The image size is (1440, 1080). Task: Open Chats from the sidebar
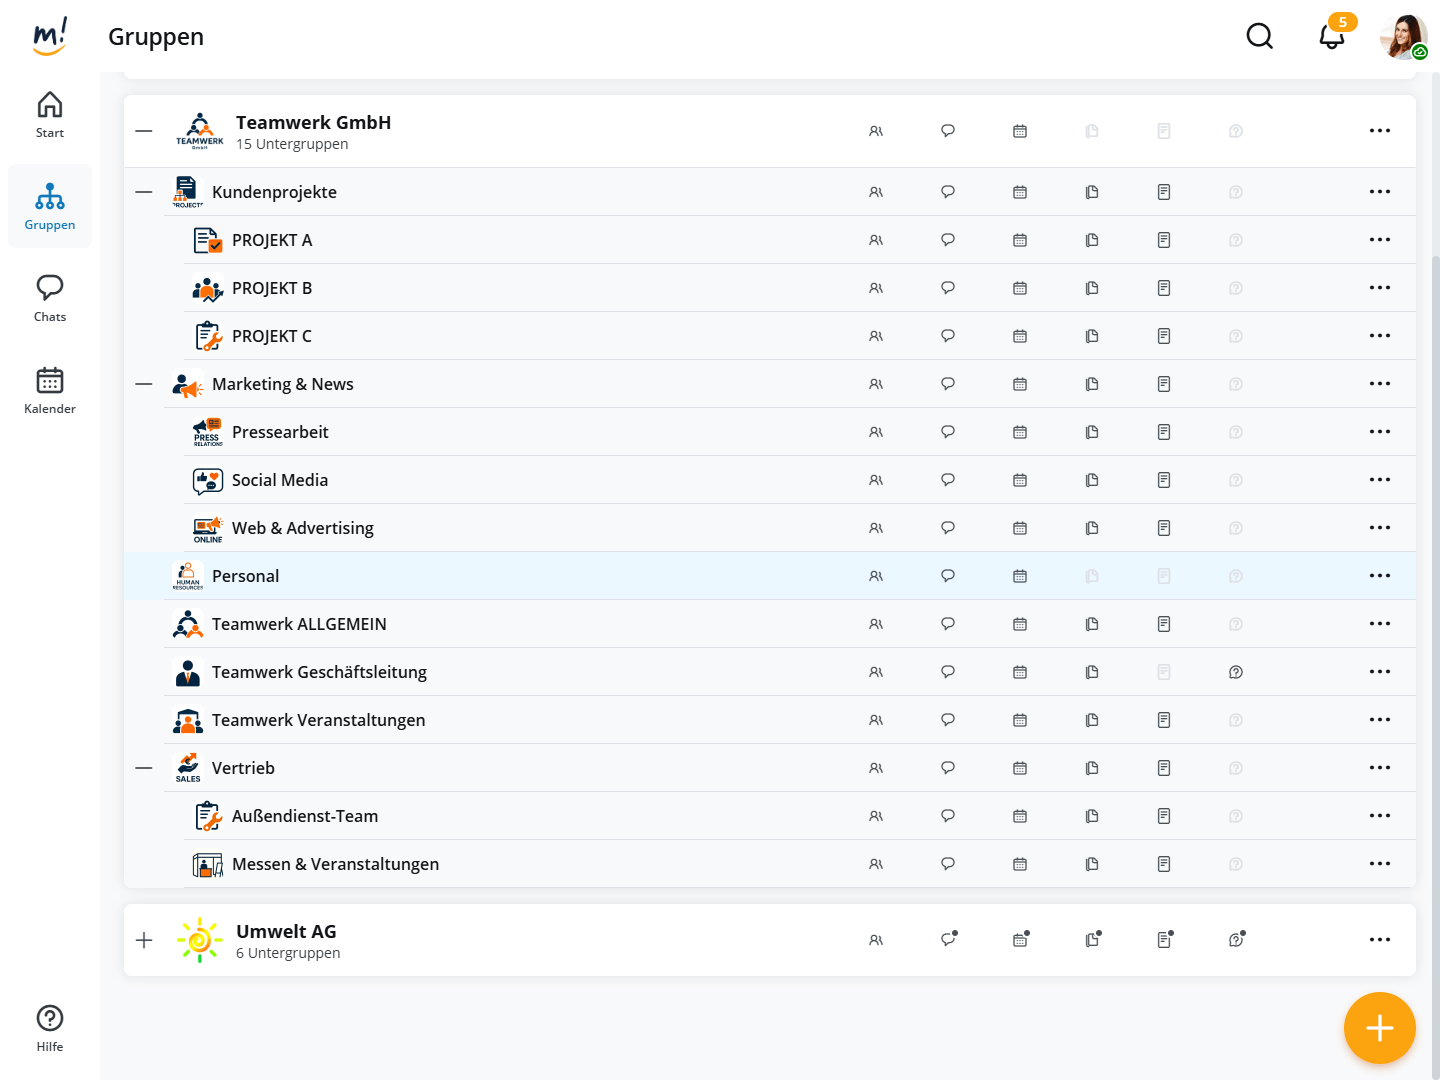(50, 299)
